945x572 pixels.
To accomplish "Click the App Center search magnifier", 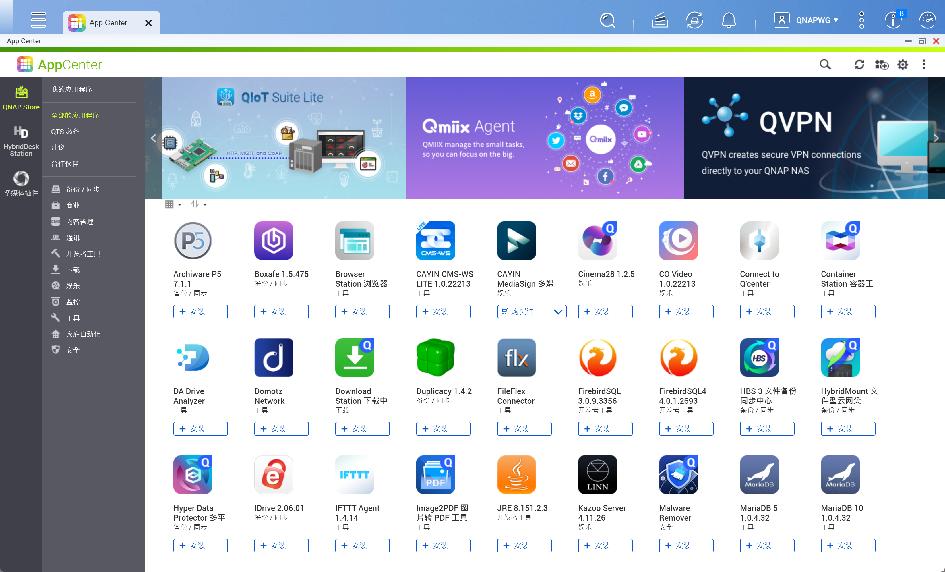I will pyautogui.click(x=825, y=64).
